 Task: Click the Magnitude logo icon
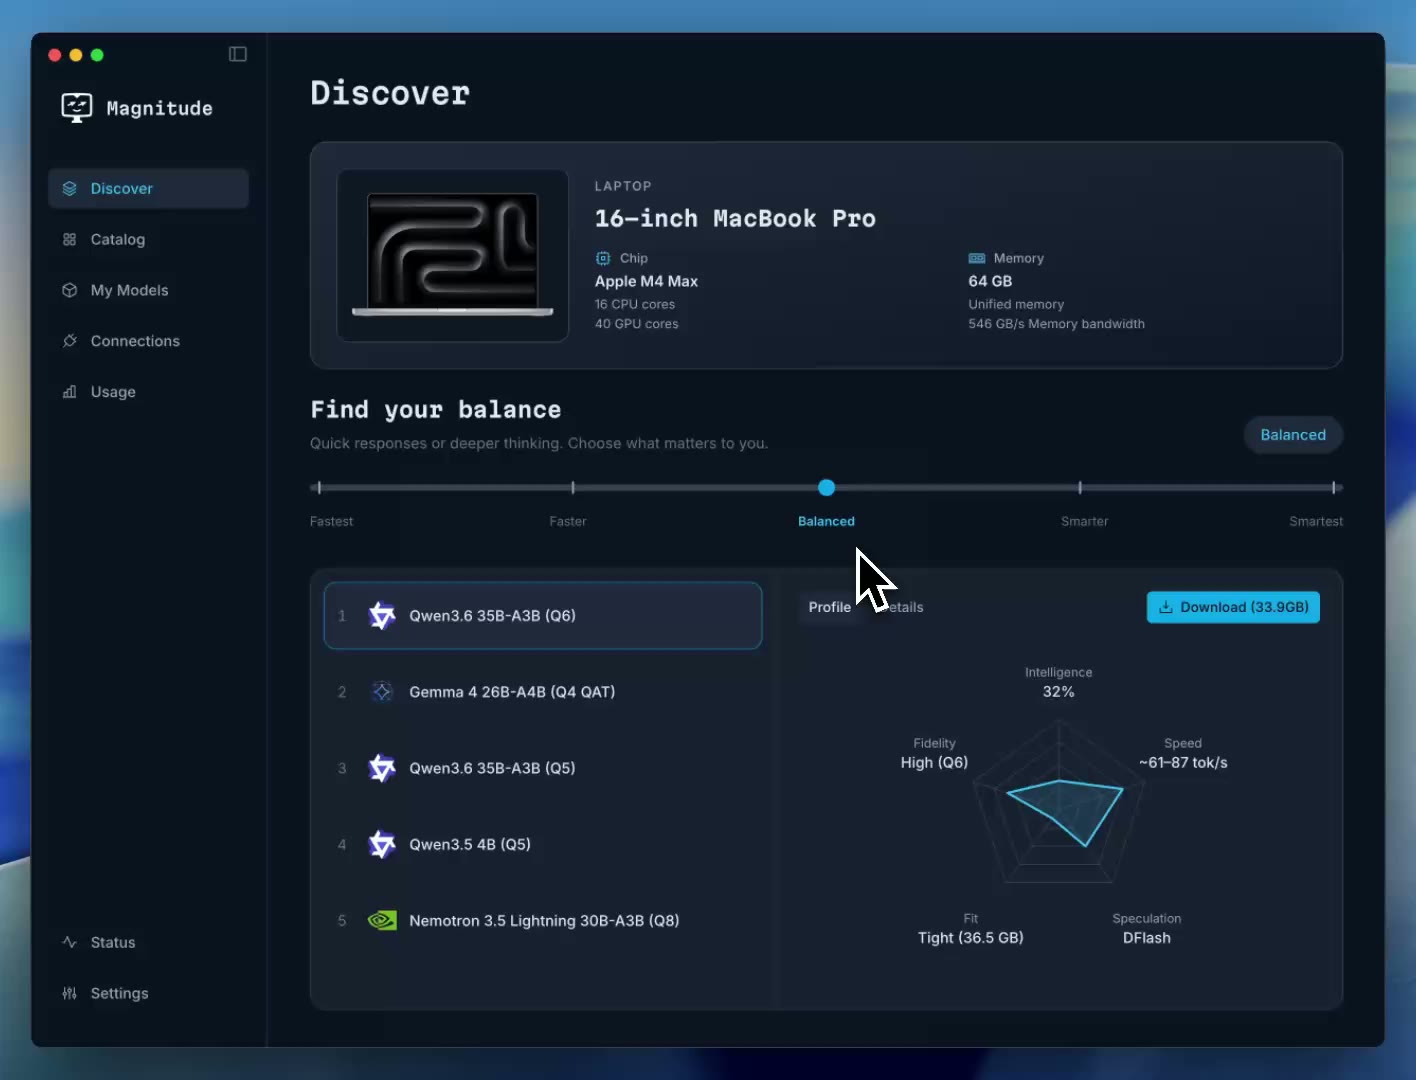(x=77, y=107)
